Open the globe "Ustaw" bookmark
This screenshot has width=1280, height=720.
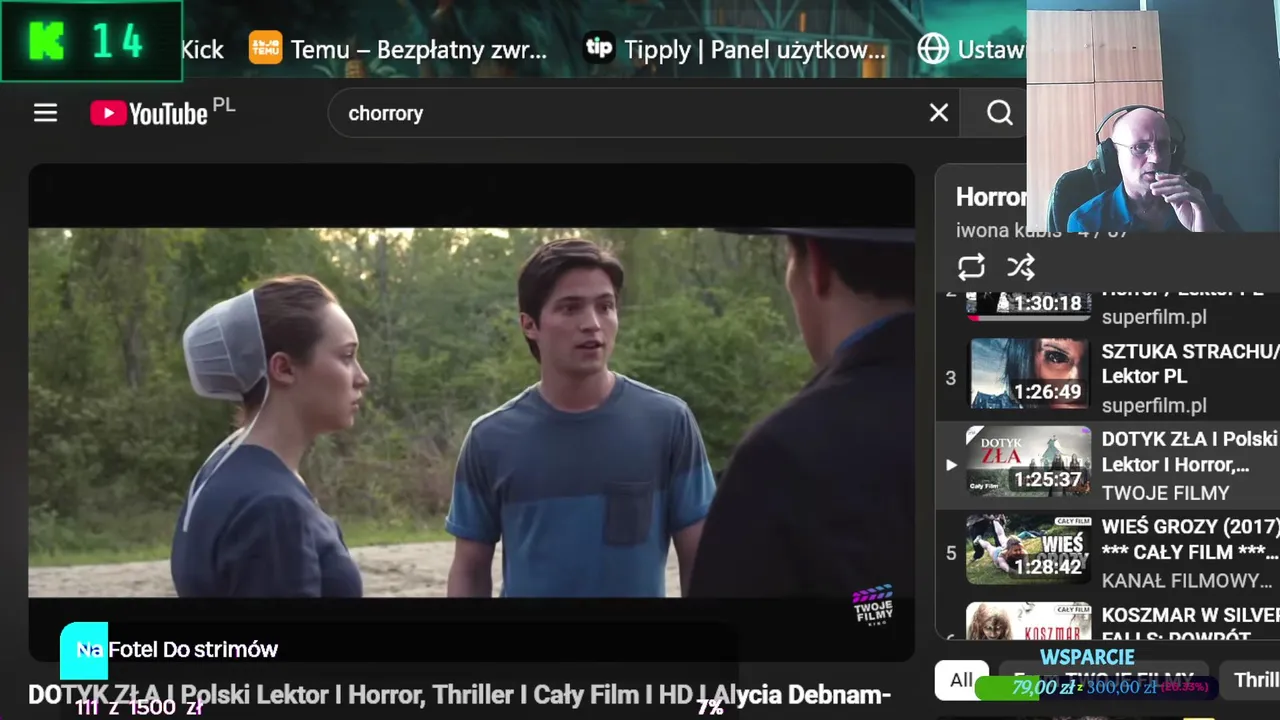click(x=971, y=49)
